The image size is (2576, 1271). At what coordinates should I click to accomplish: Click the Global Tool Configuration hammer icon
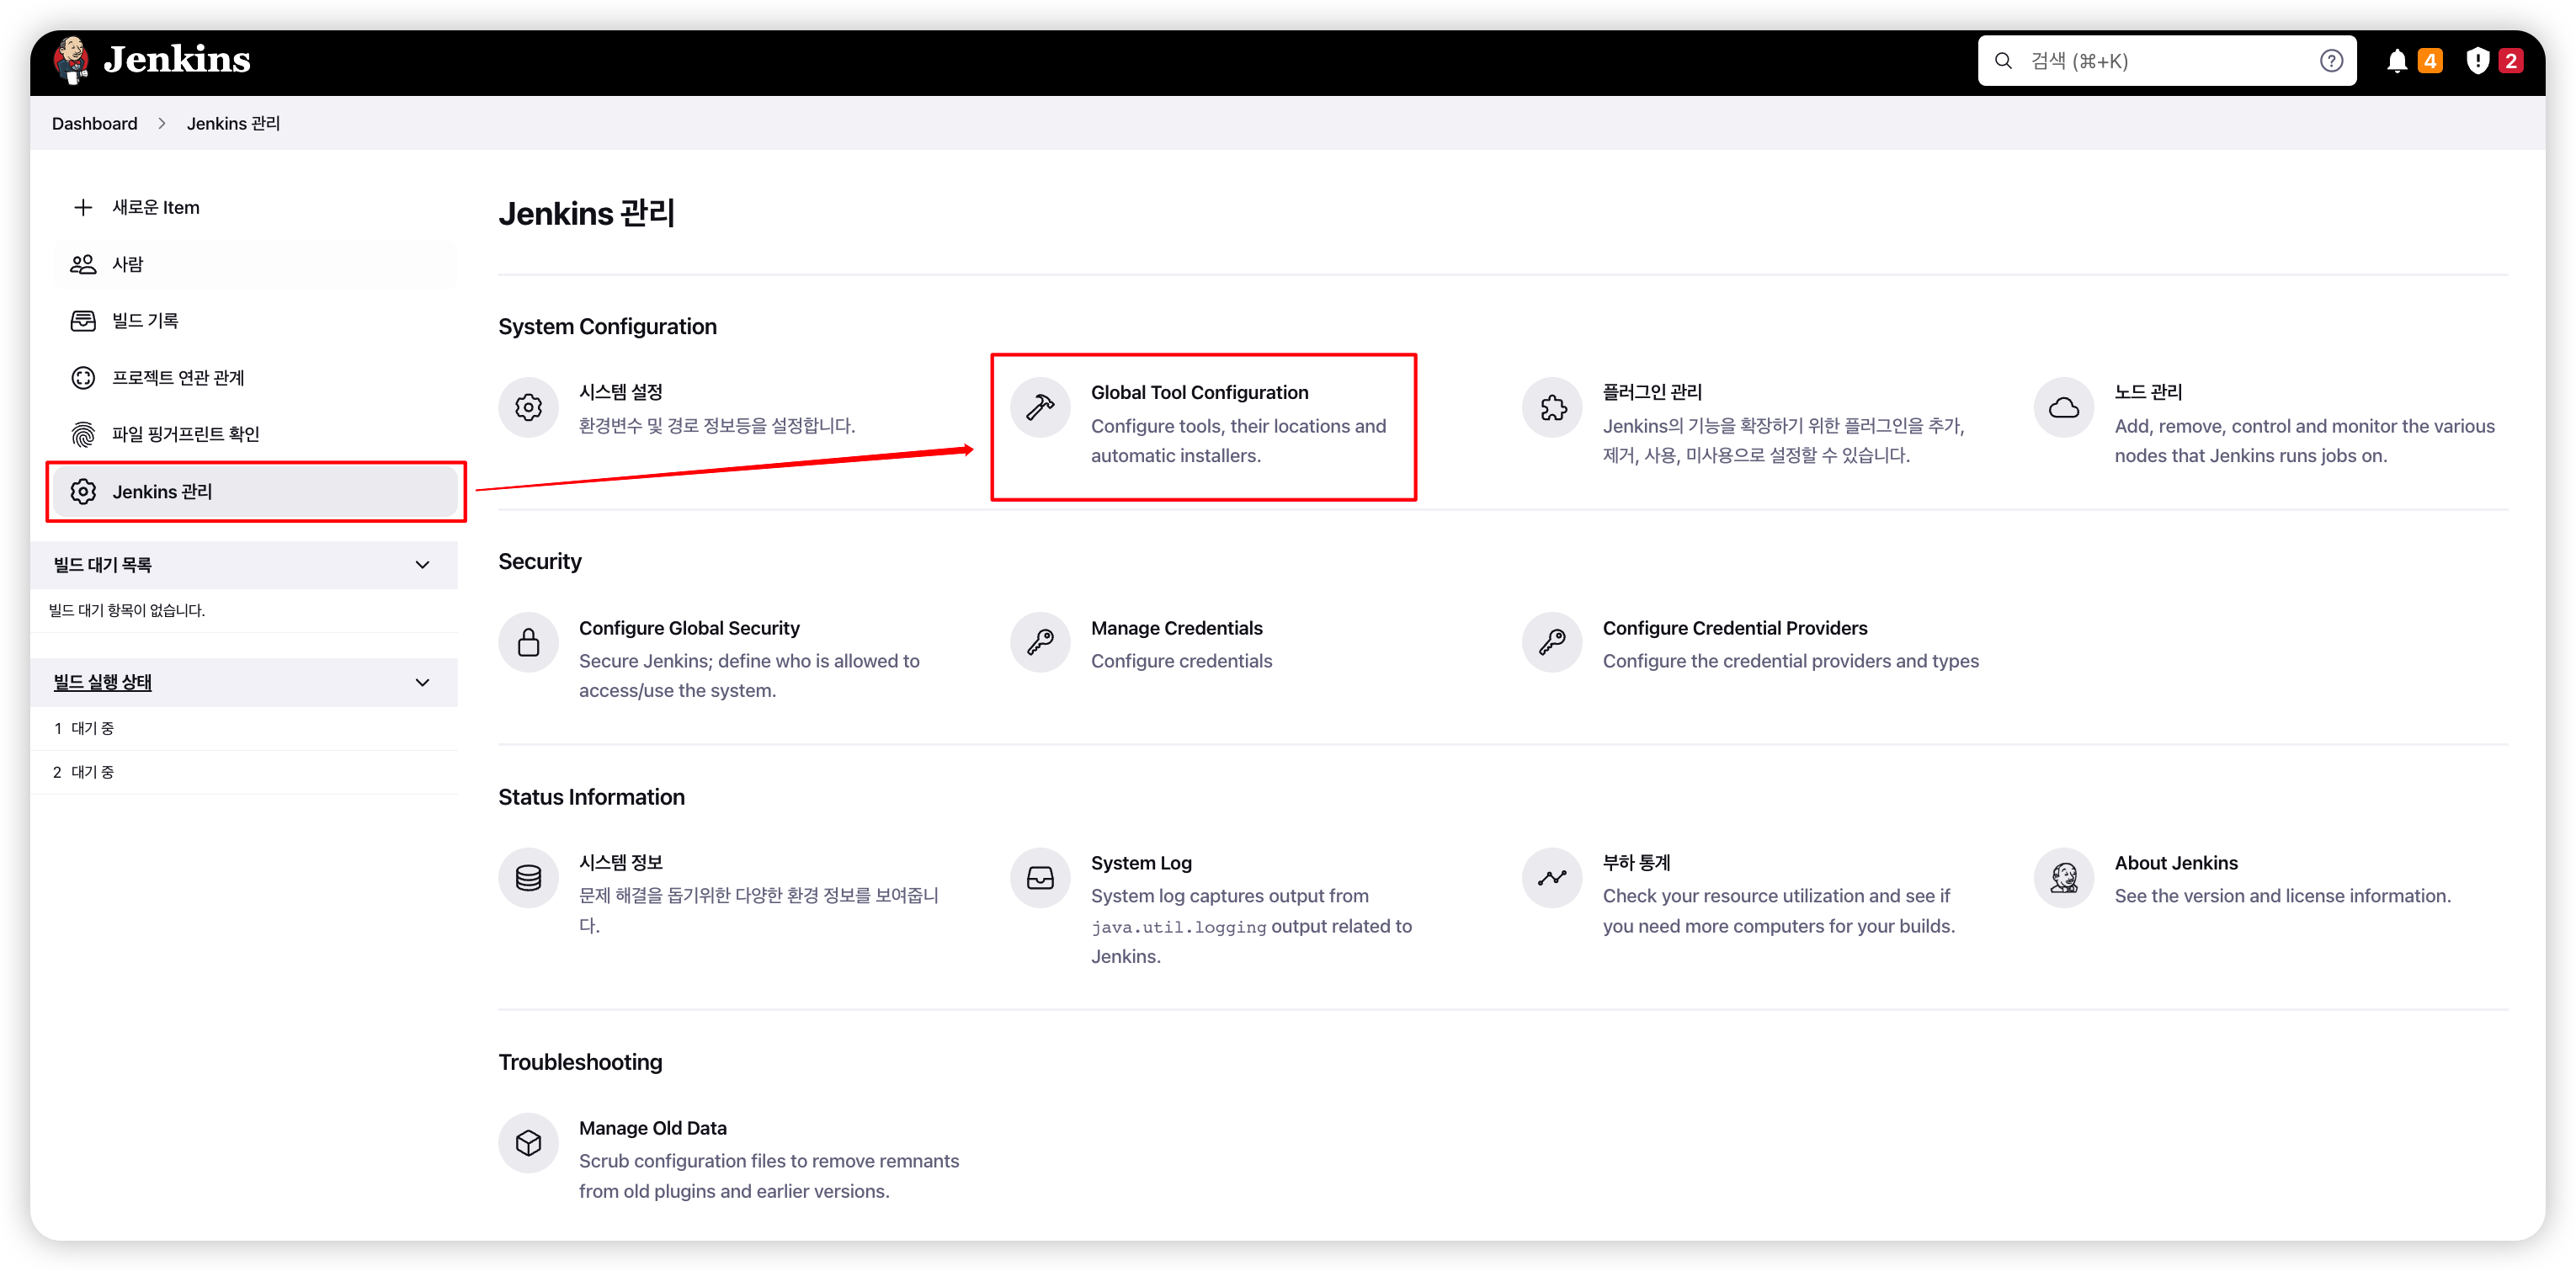[x=1040, y=407]
